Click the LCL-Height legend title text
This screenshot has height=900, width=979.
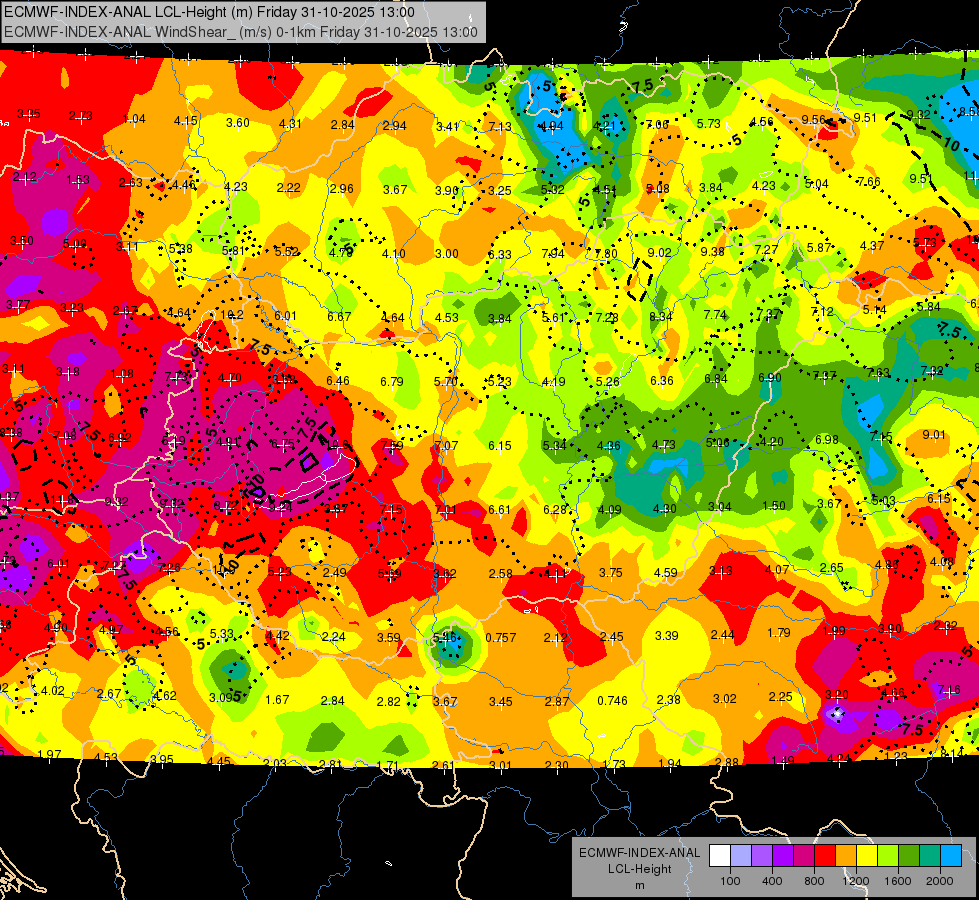click(639, 869)
